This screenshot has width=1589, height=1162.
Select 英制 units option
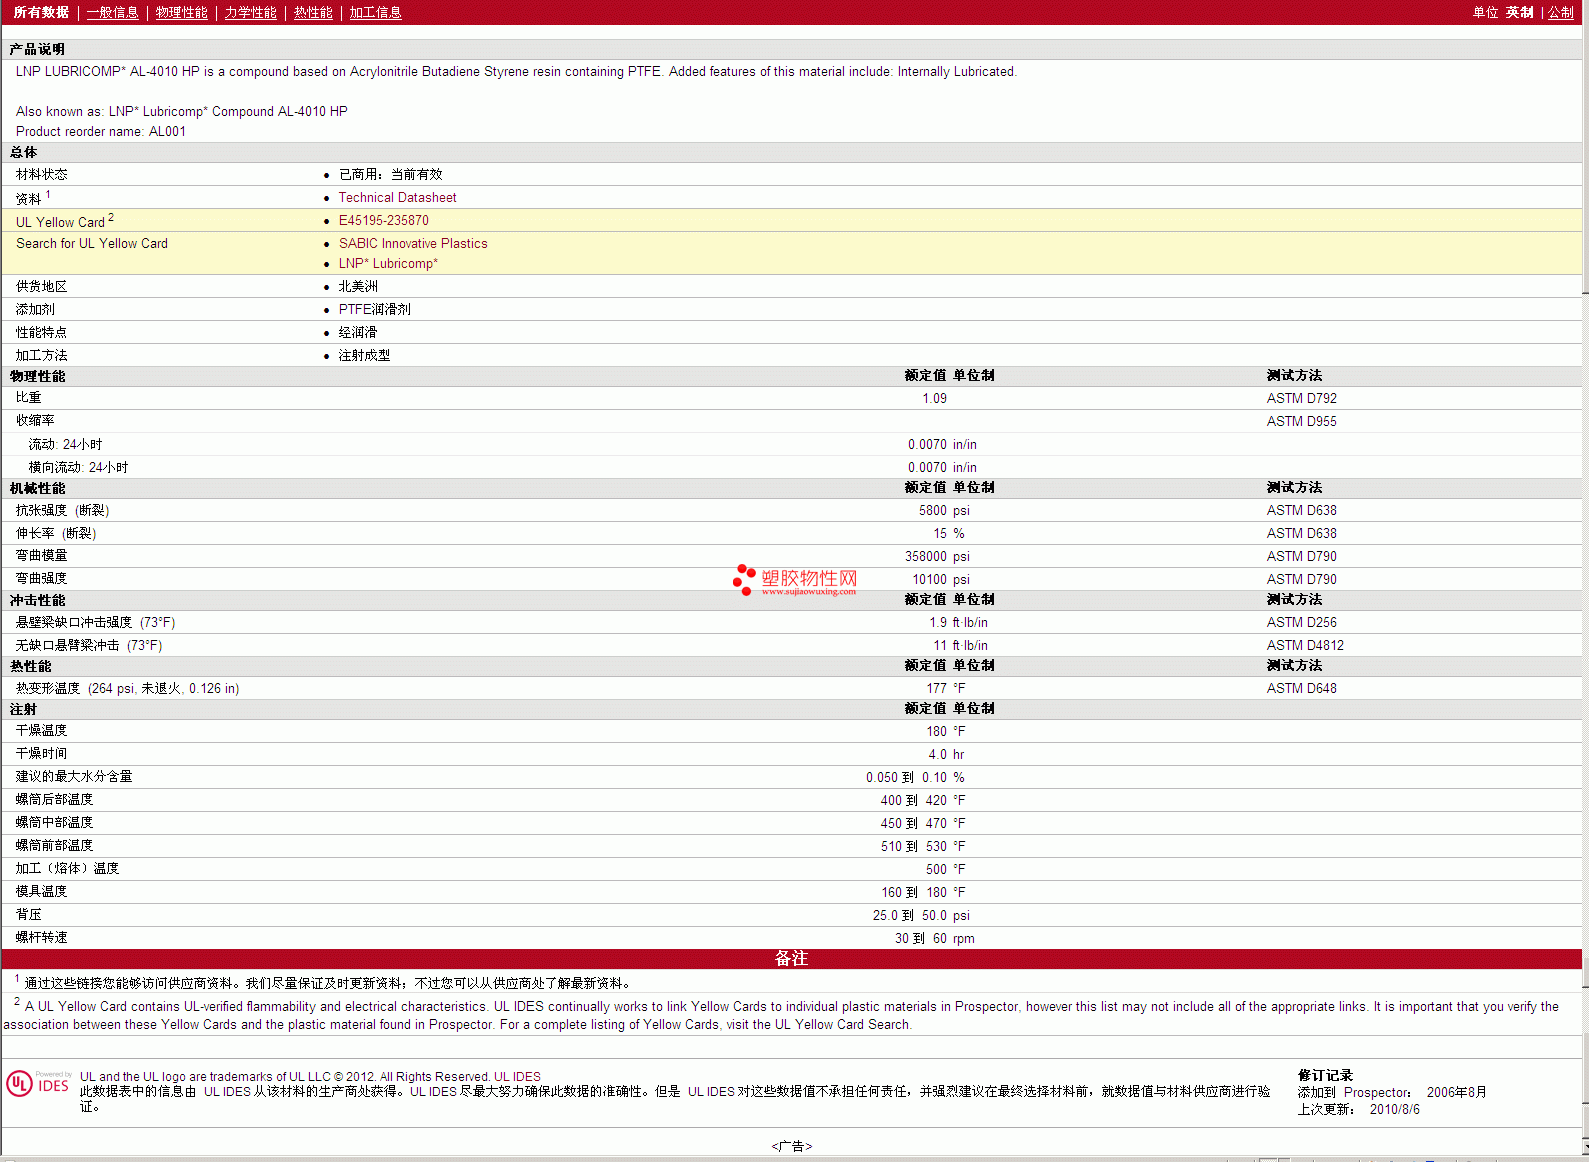point(1519,12)
